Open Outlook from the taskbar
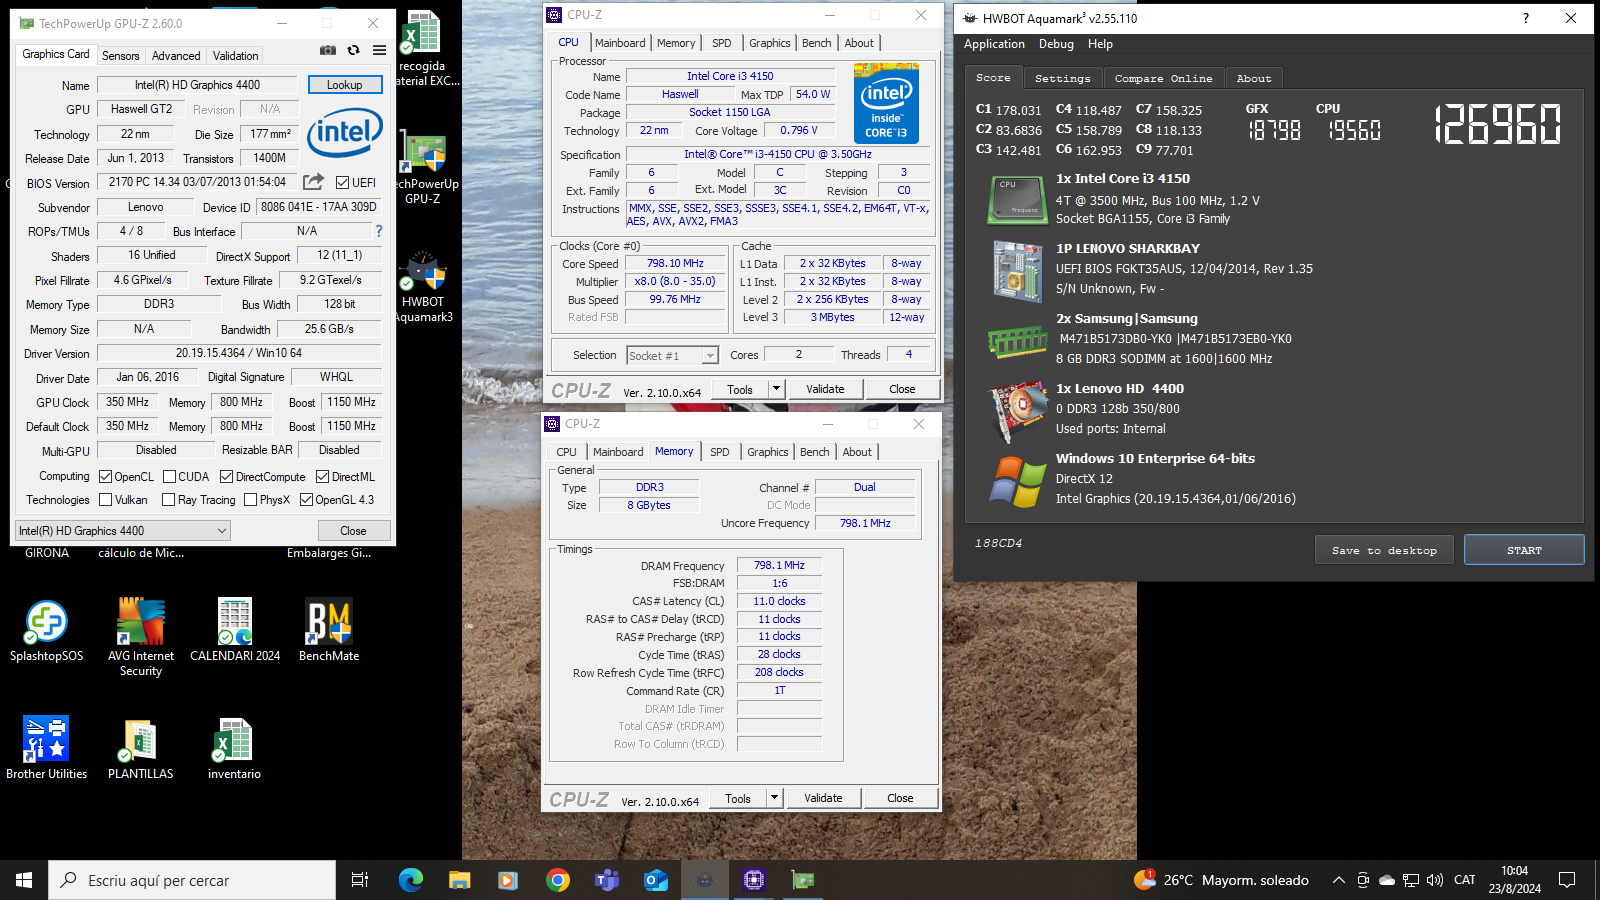The width and height of the screenshot is (1600, 900). click(x=656, y=880)
